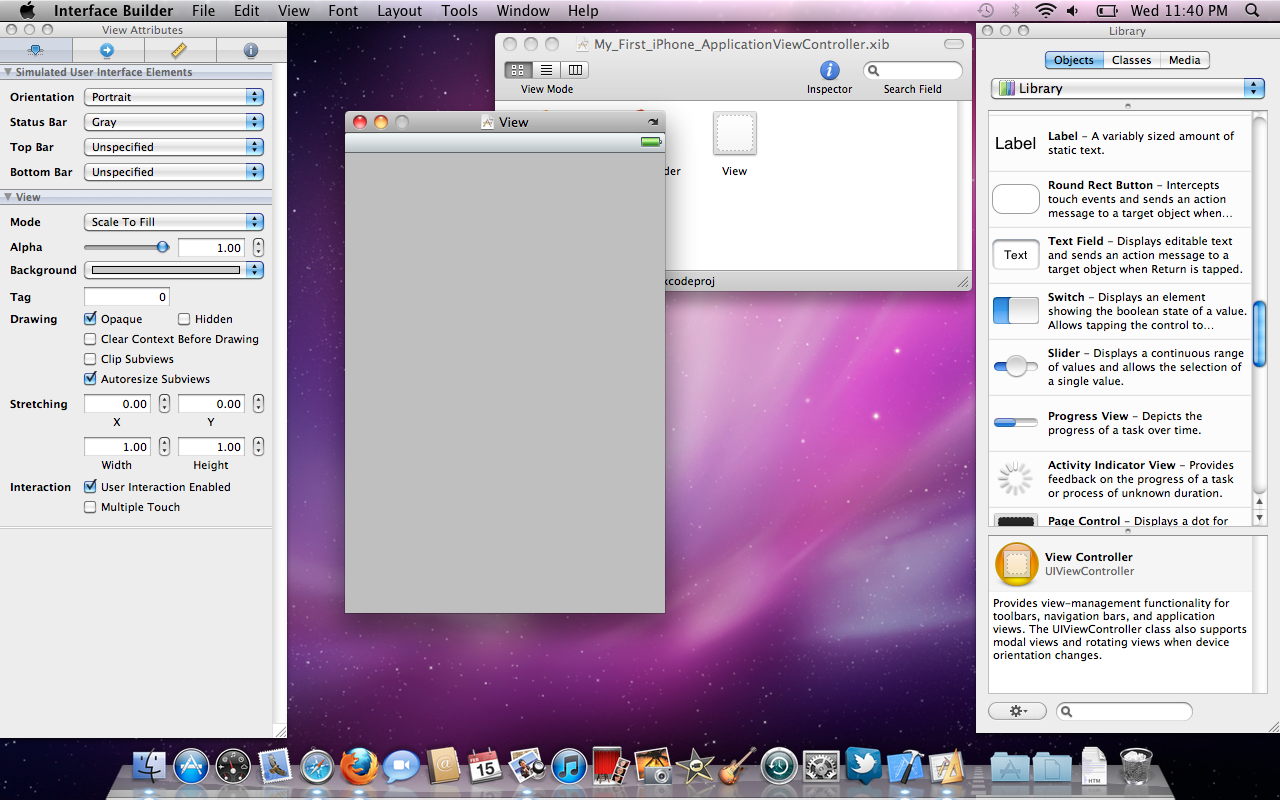1280x800 pixels.
Task: Click the Stretching Width input field
Action: (117, 447)
